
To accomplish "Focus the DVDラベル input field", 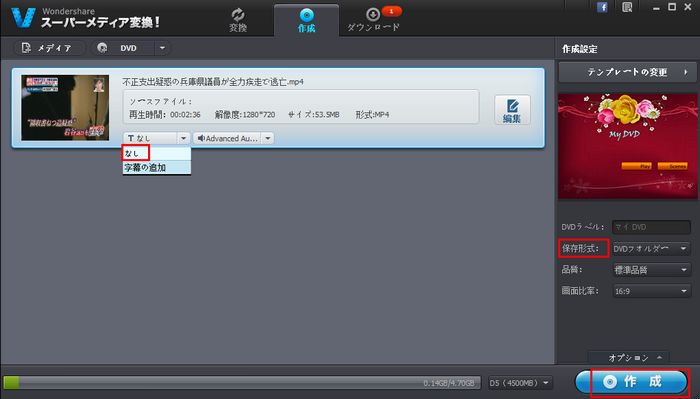I will pyautogui.click(x=651, y=227).
